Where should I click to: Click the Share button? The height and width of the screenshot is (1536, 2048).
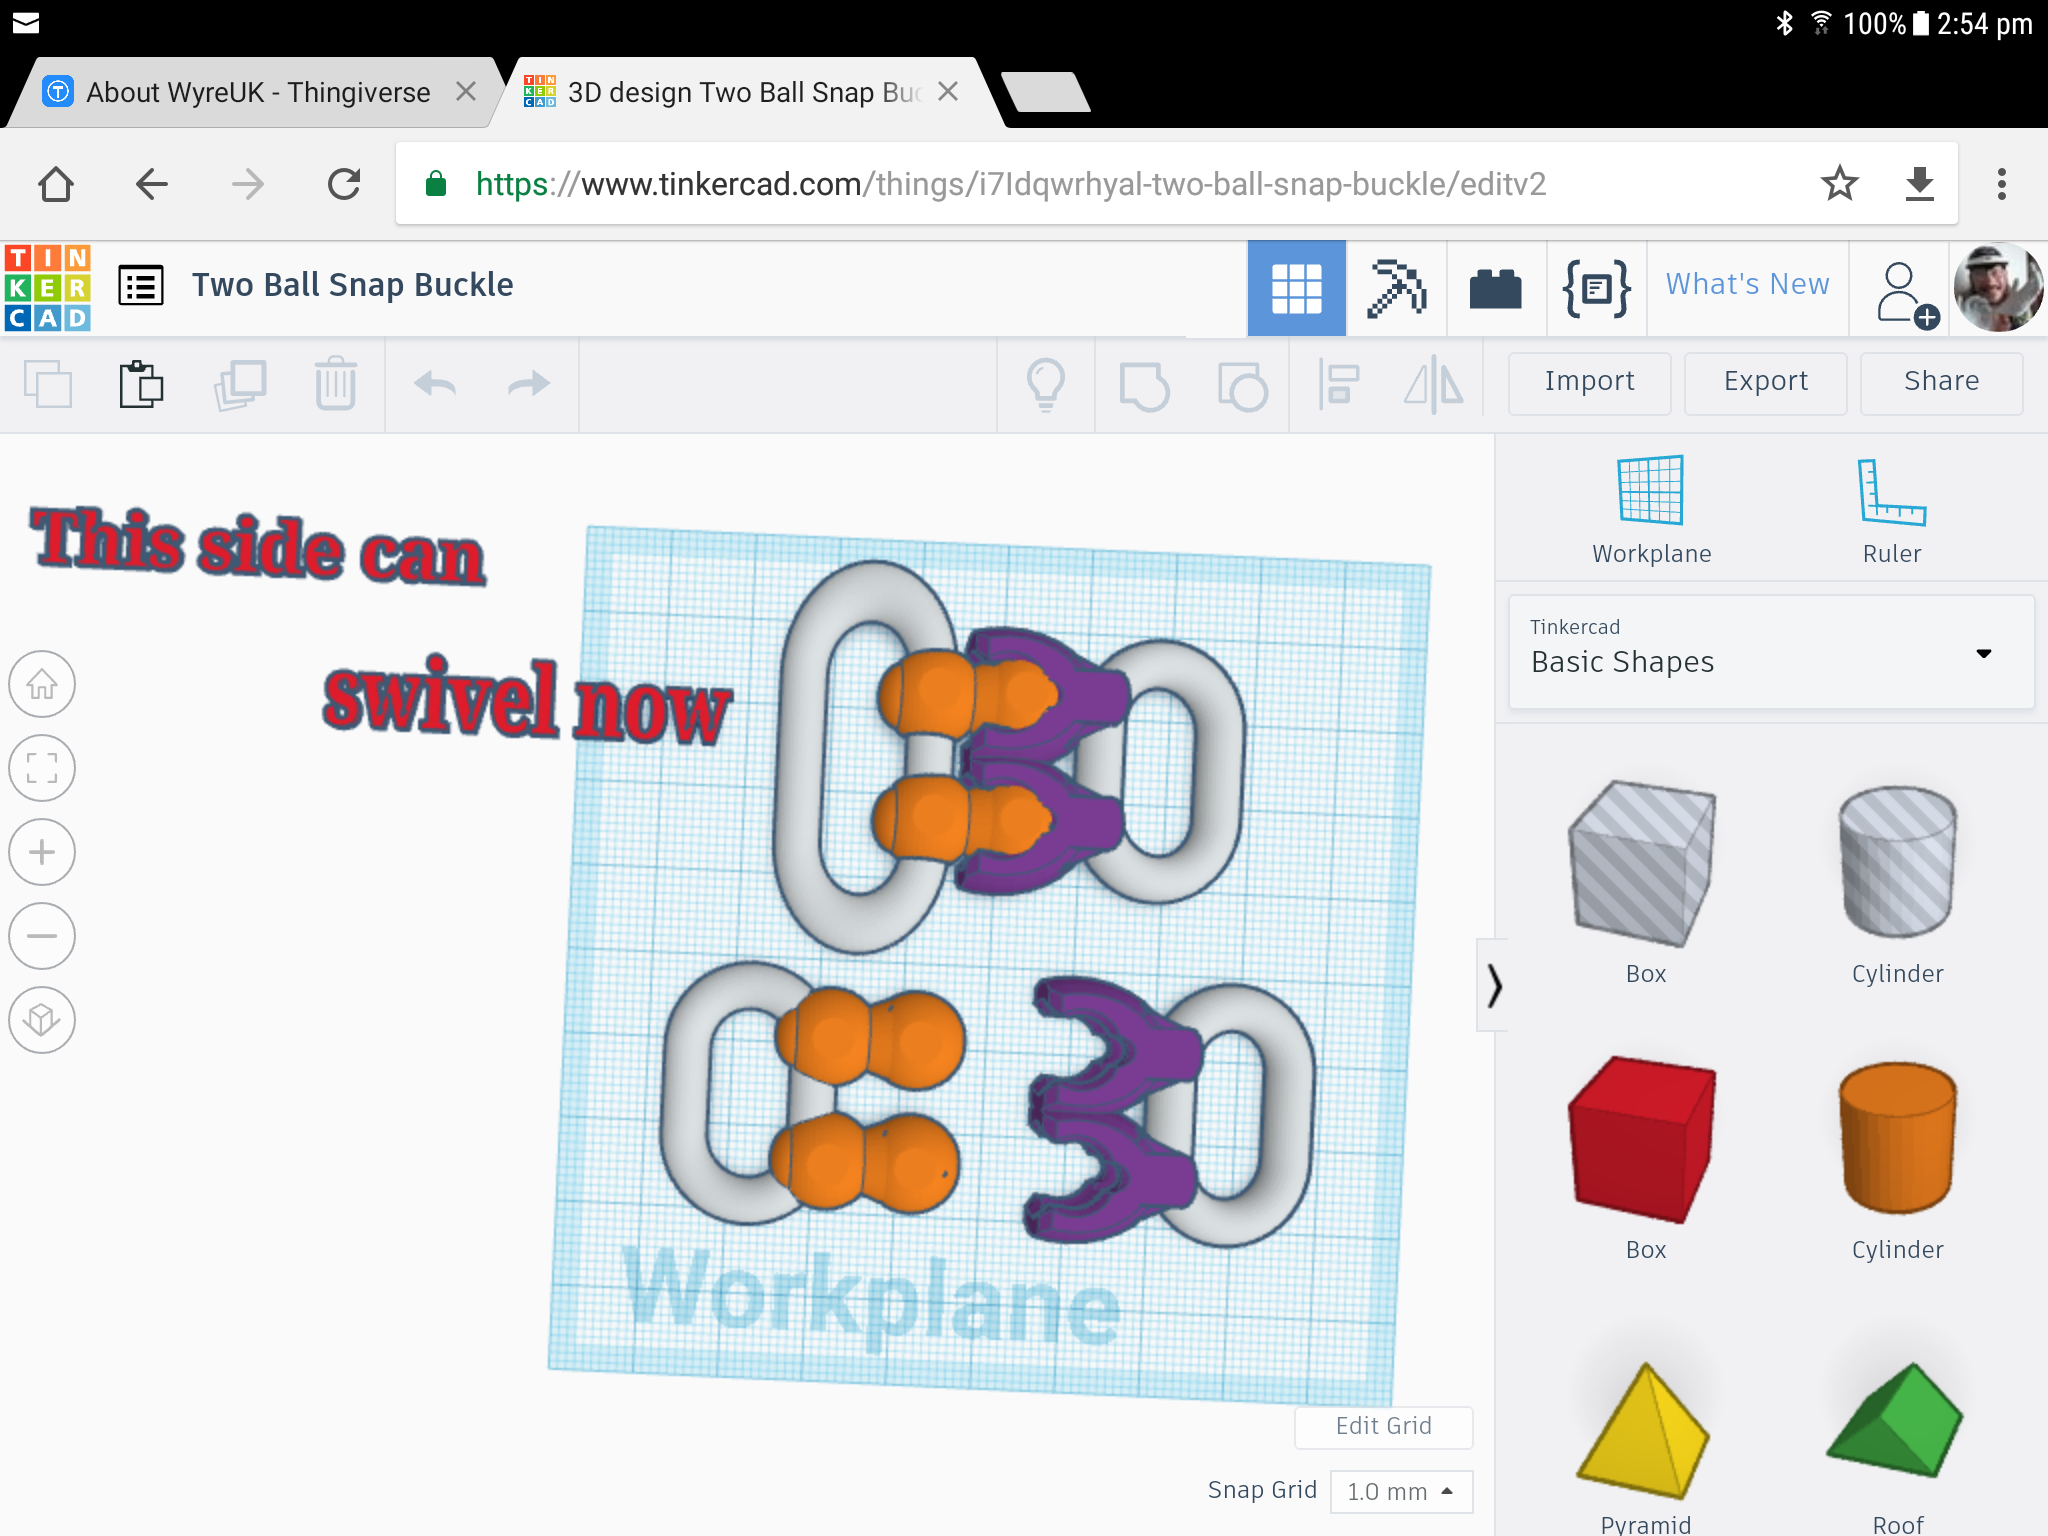(1942, 382)
